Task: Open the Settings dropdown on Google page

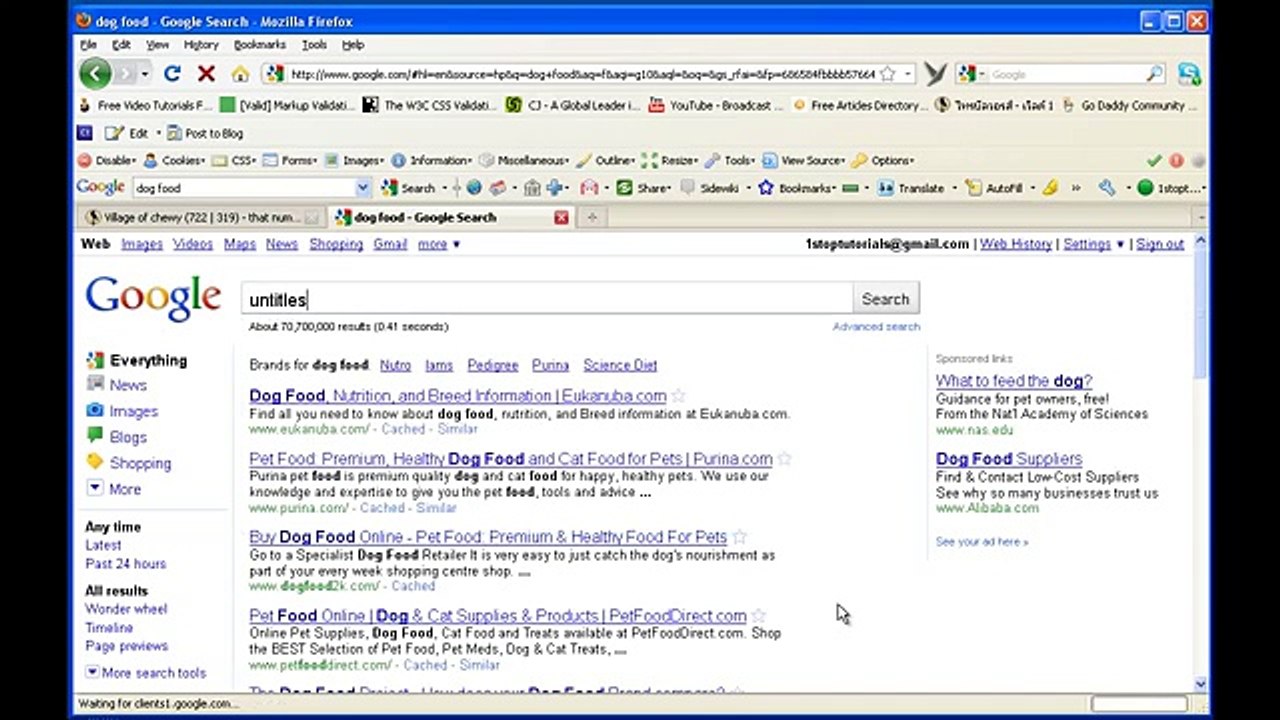Action: [x=1093, y=244]
